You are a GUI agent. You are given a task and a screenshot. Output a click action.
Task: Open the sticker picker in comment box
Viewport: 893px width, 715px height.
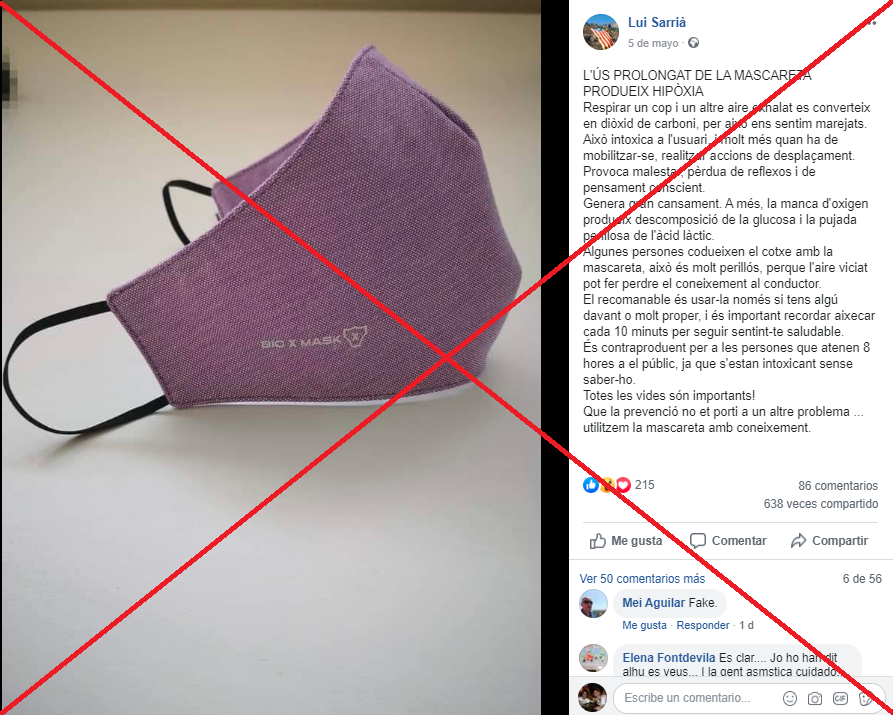[x=866, y=698]
